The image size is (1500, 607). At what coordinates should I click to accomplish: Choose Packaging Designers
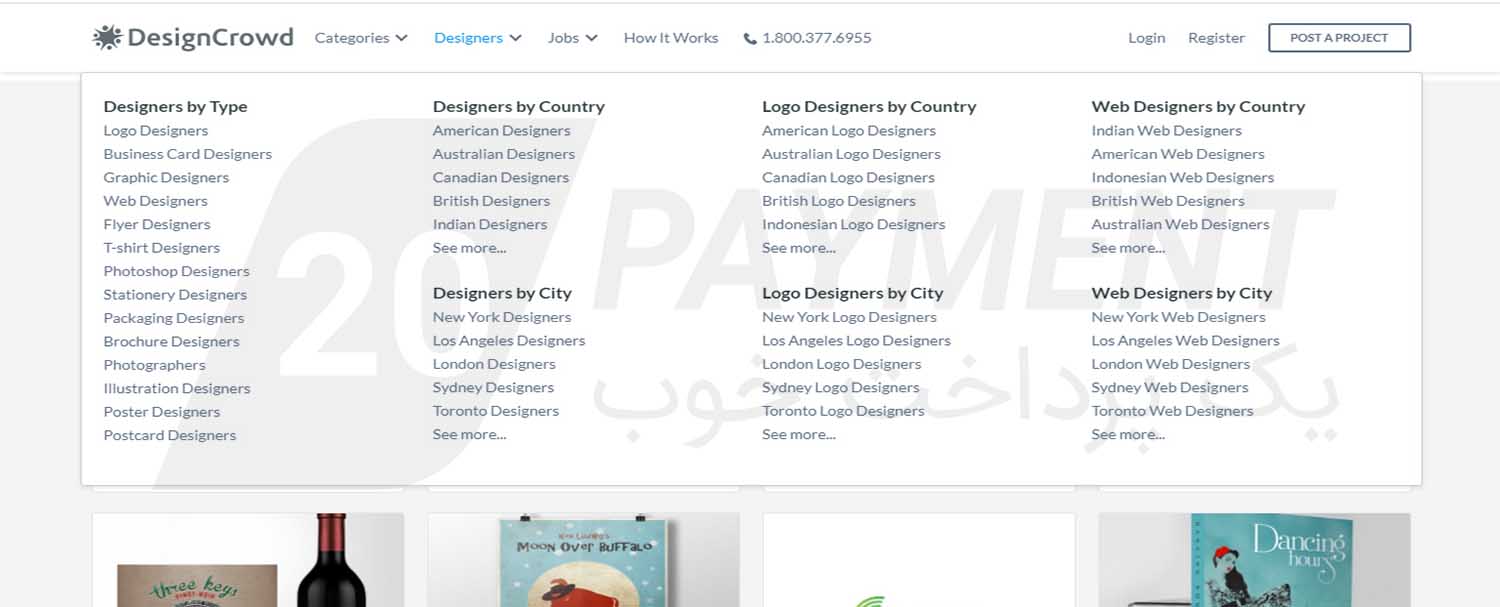click(174, 318)
